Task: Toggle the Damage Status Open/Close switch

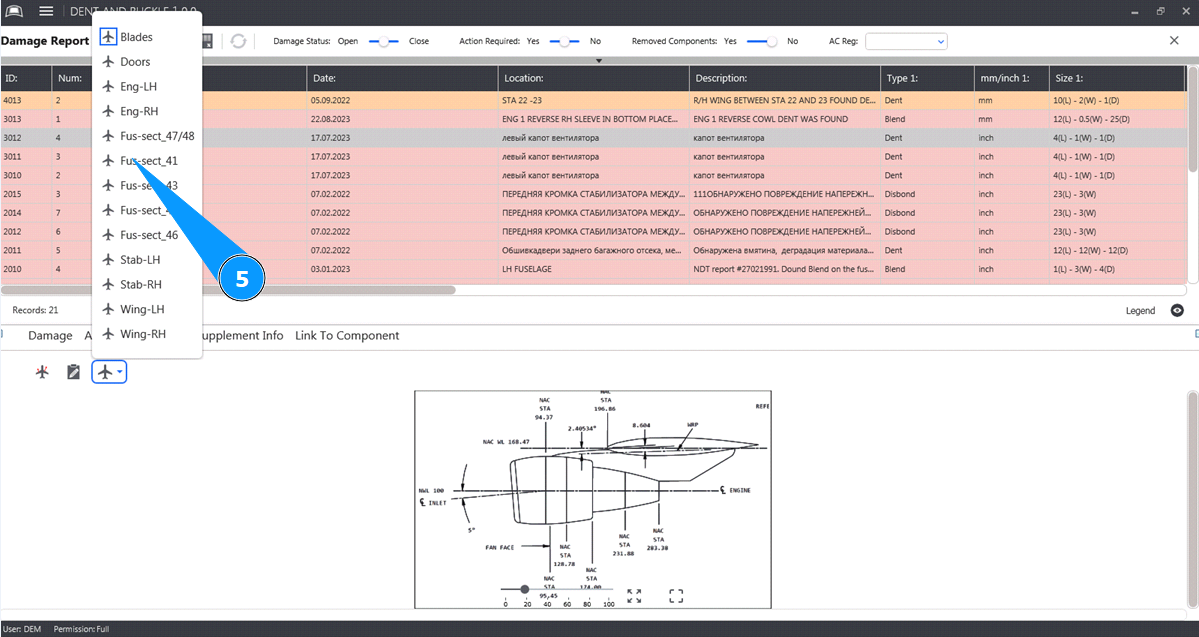Action: (x=384, y=42)
